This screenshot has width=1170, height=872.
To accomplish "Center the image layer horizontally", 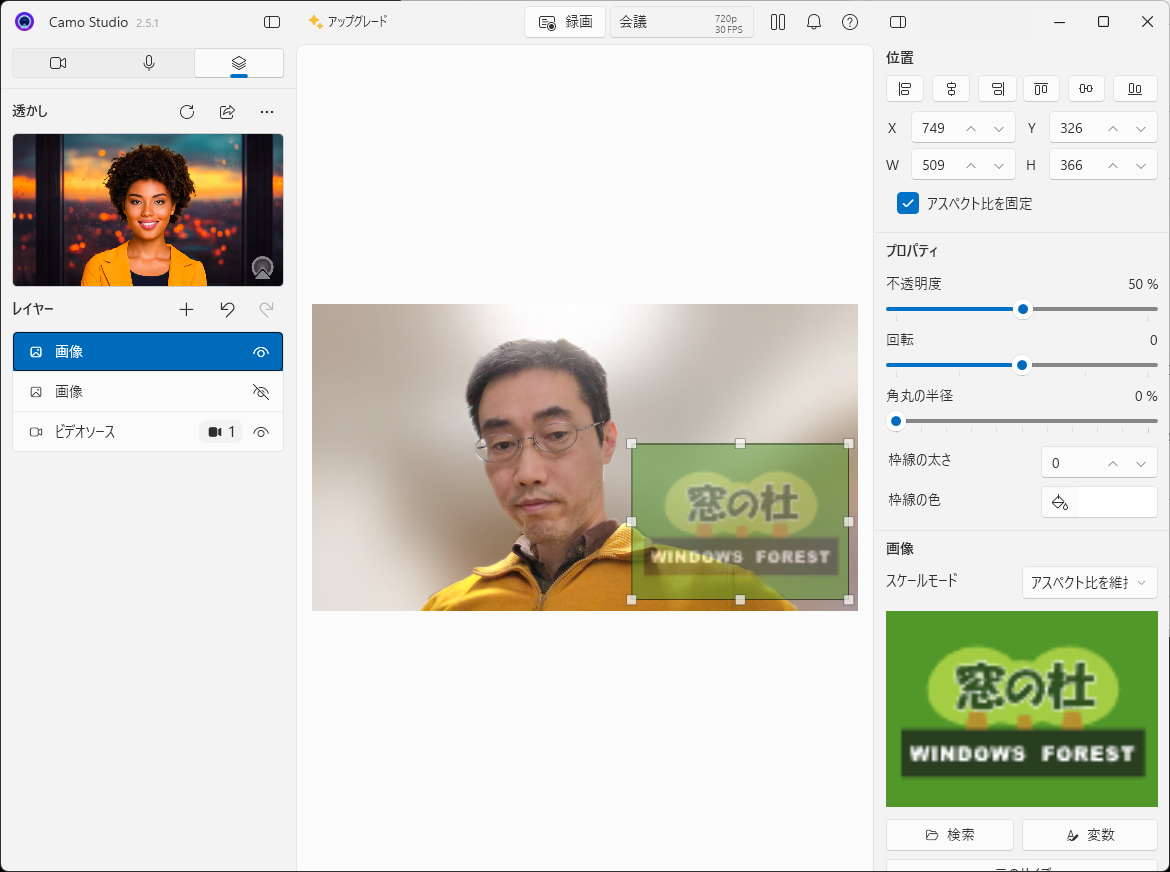I will click(950, 88).
